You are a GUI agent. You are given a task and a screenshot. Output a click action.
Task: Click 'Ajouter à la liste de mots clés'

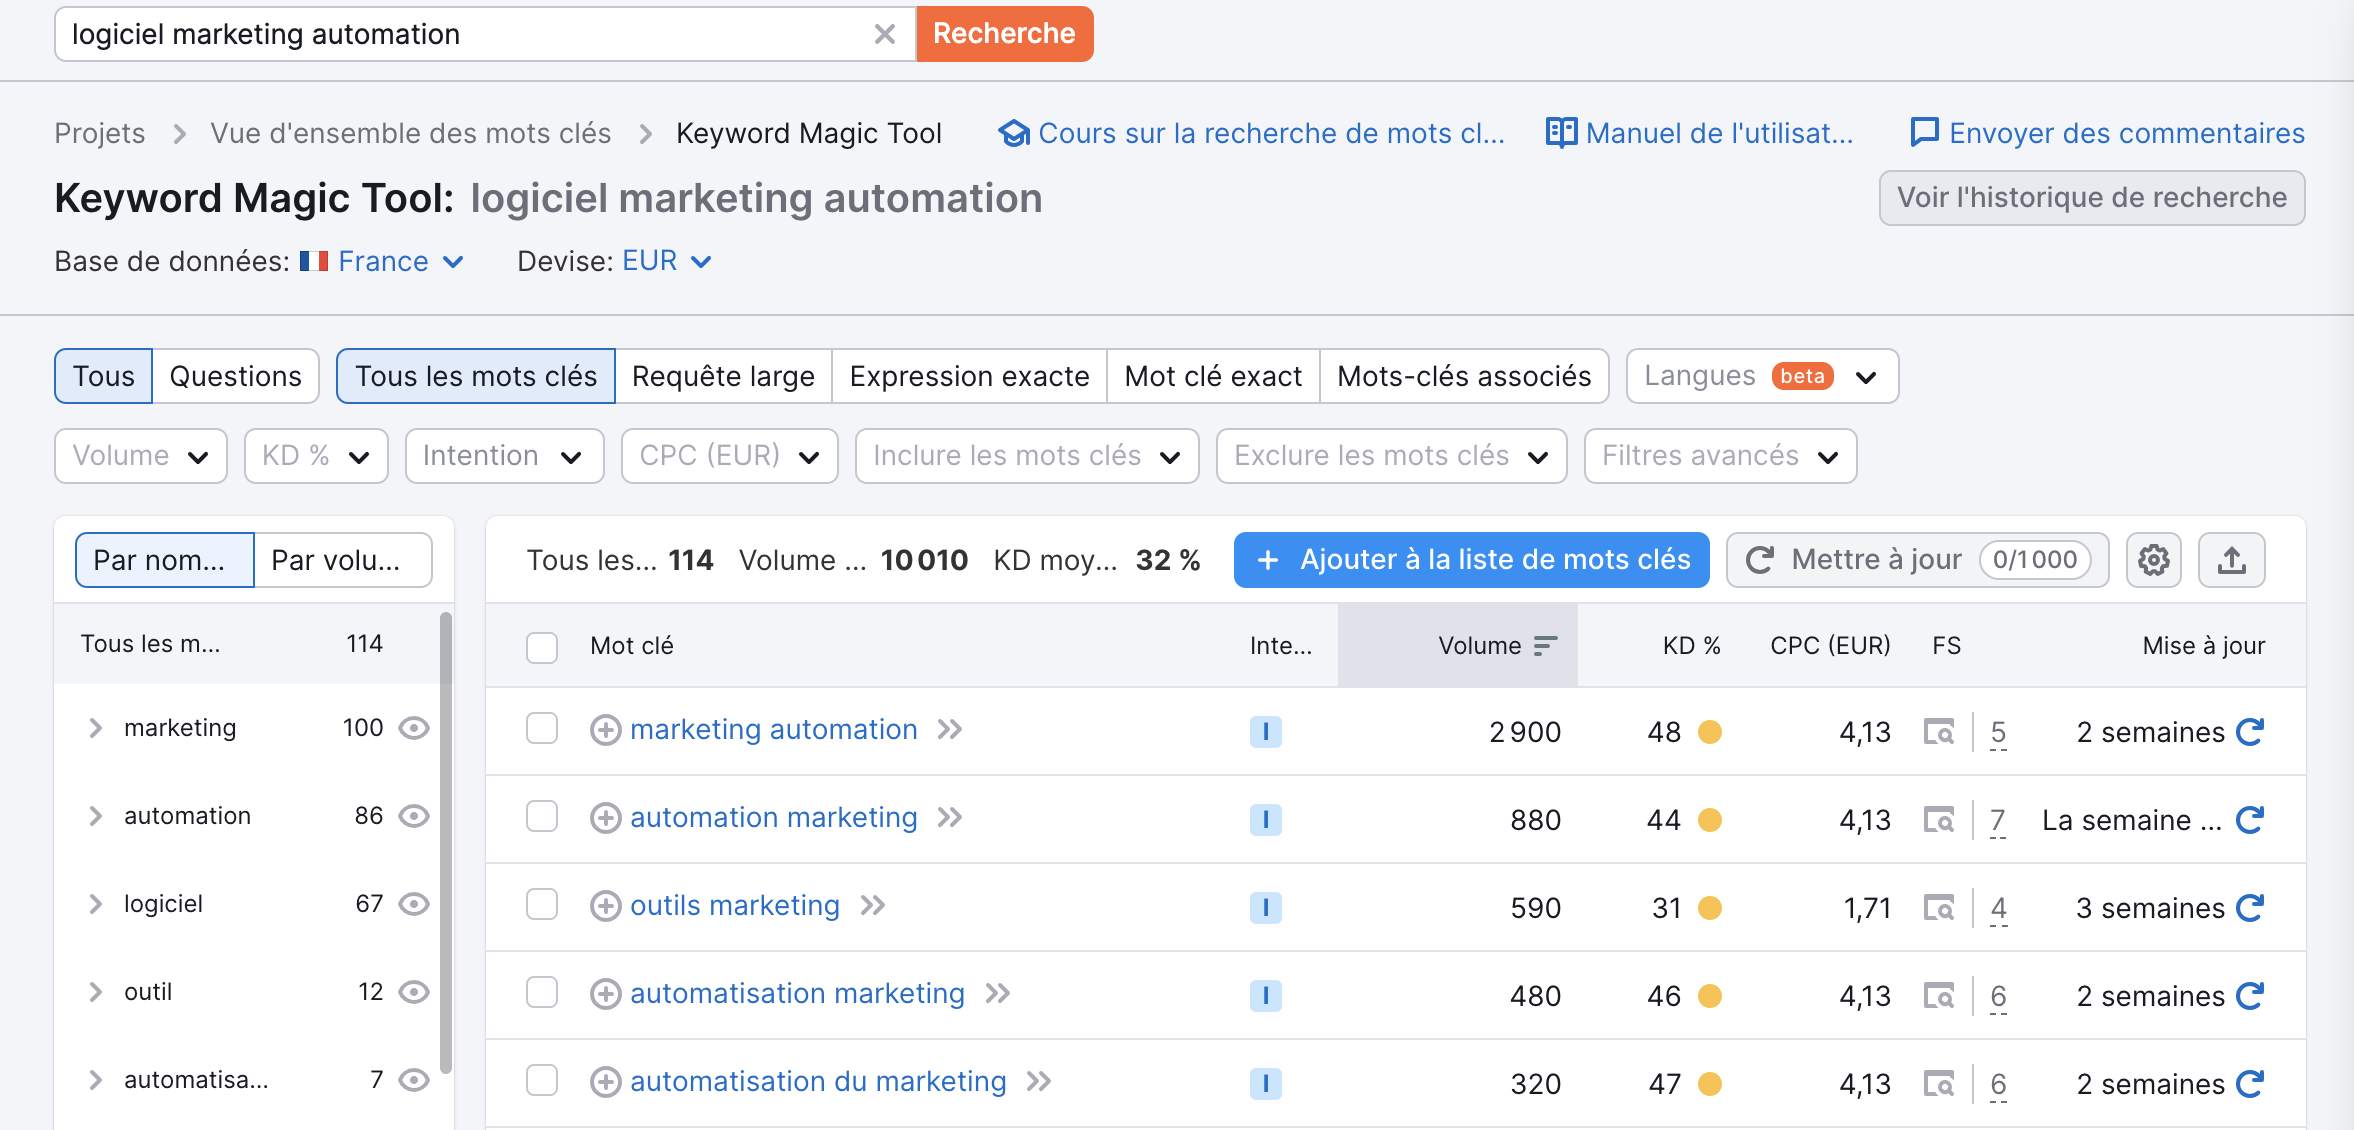click(x=1471, y=560)
